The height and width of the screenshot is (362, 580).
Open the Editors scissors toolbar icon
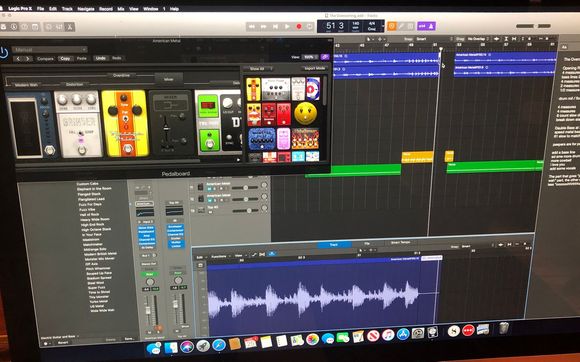click(x=70, y=27)
